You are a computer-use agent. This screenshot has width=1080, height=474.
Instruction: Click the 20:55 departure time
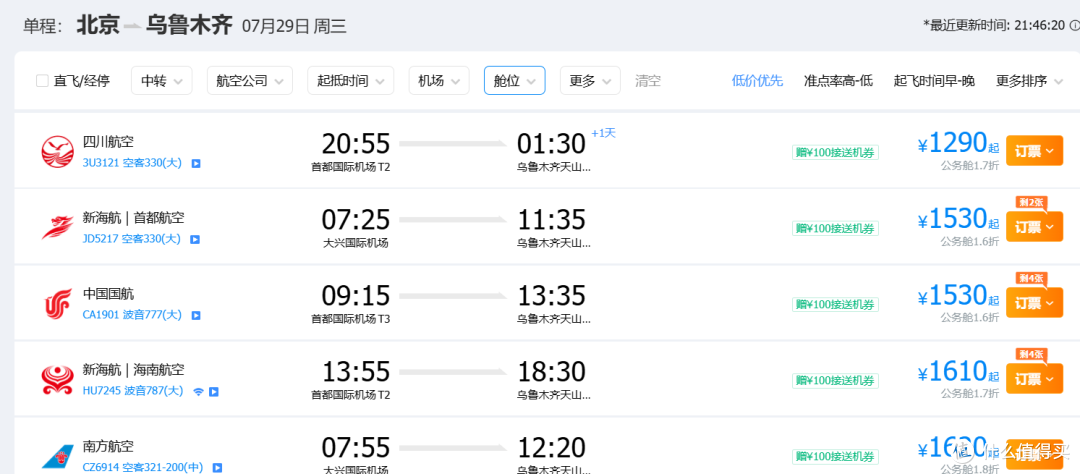coord(355,144)
